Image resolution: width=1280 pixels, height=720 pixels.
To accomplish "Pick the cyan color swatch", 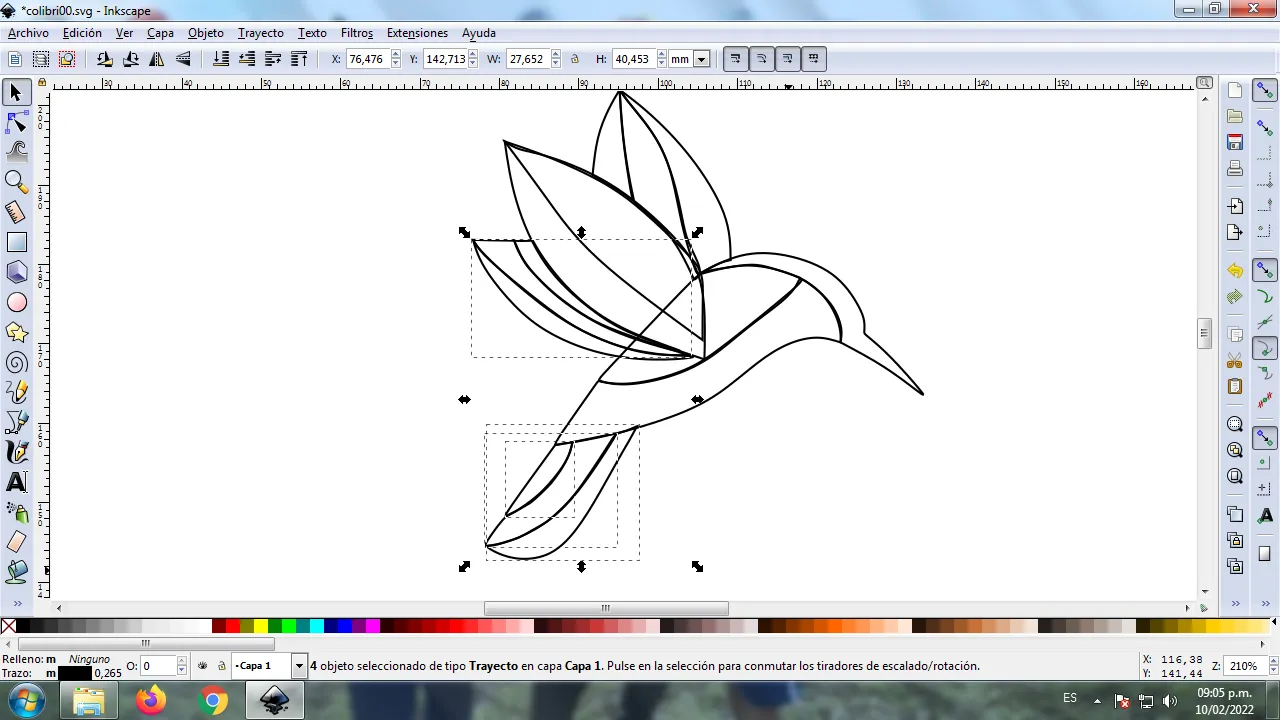I will coord(317,626).
